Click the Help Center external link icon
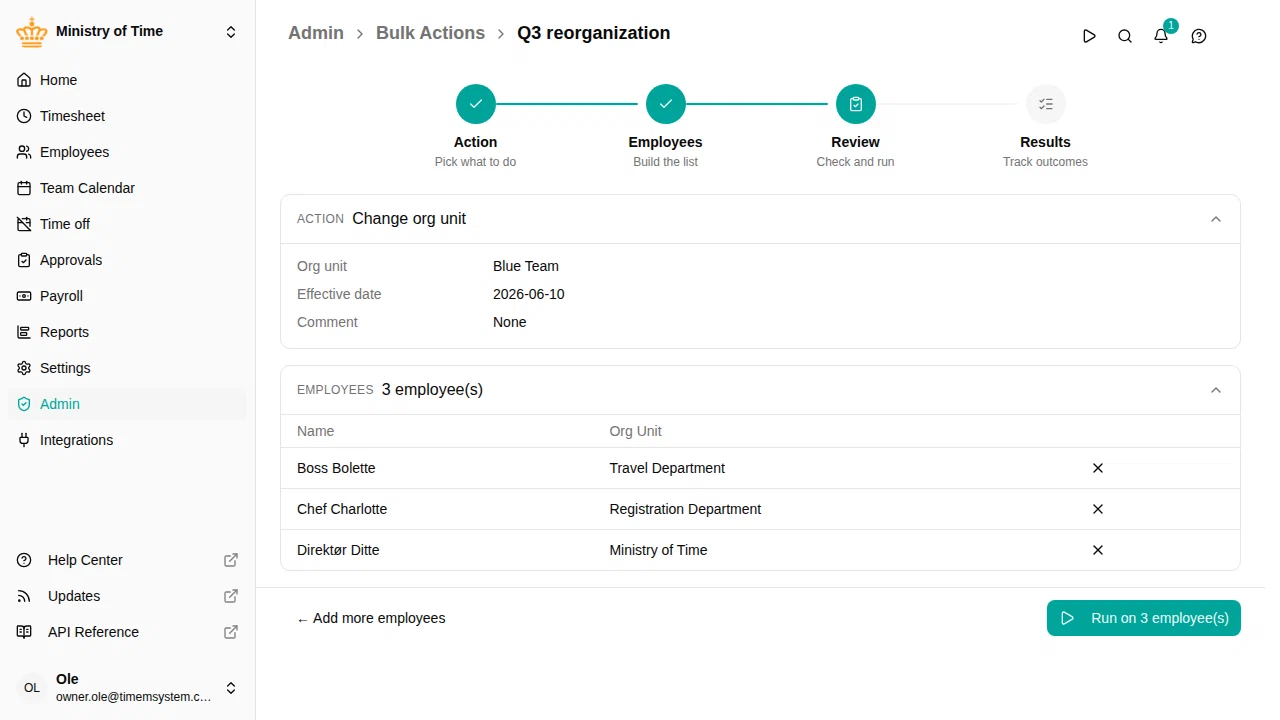The width and height of the screenshot is (1280, 720). pyautogui.click(x=231, y=560)
